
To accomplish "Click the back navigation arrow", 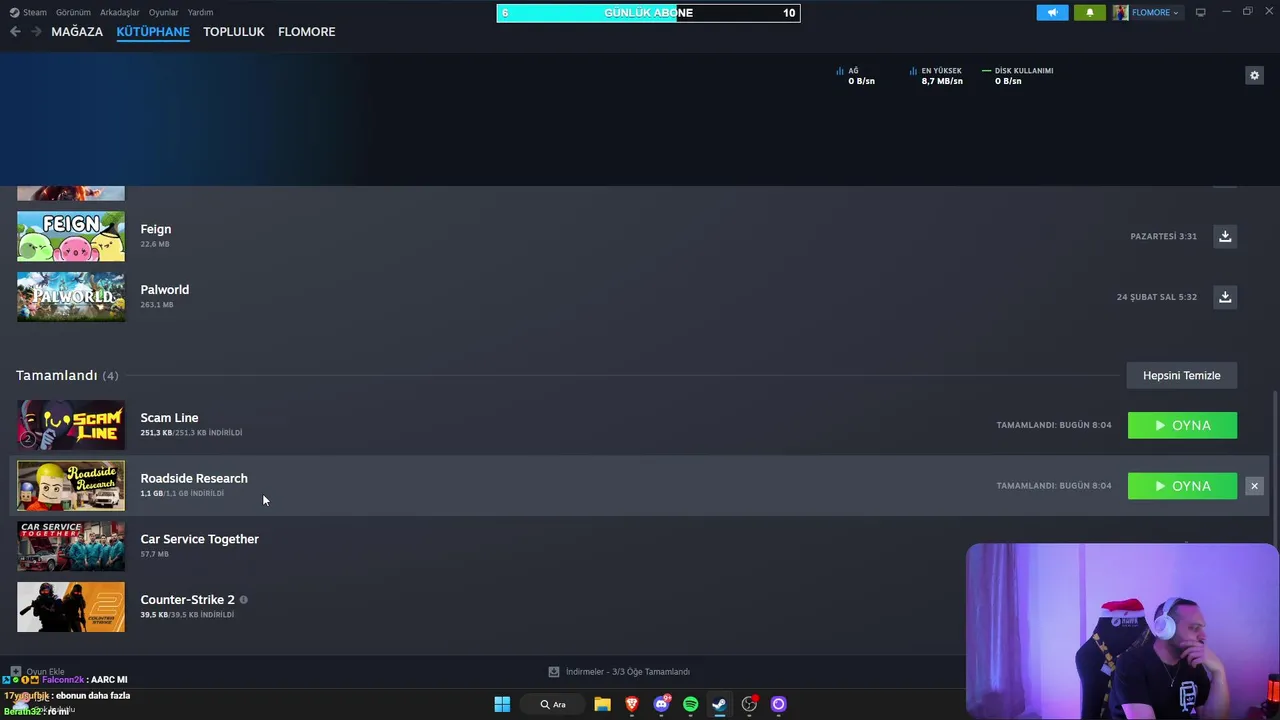I will [x=15, y=32].
